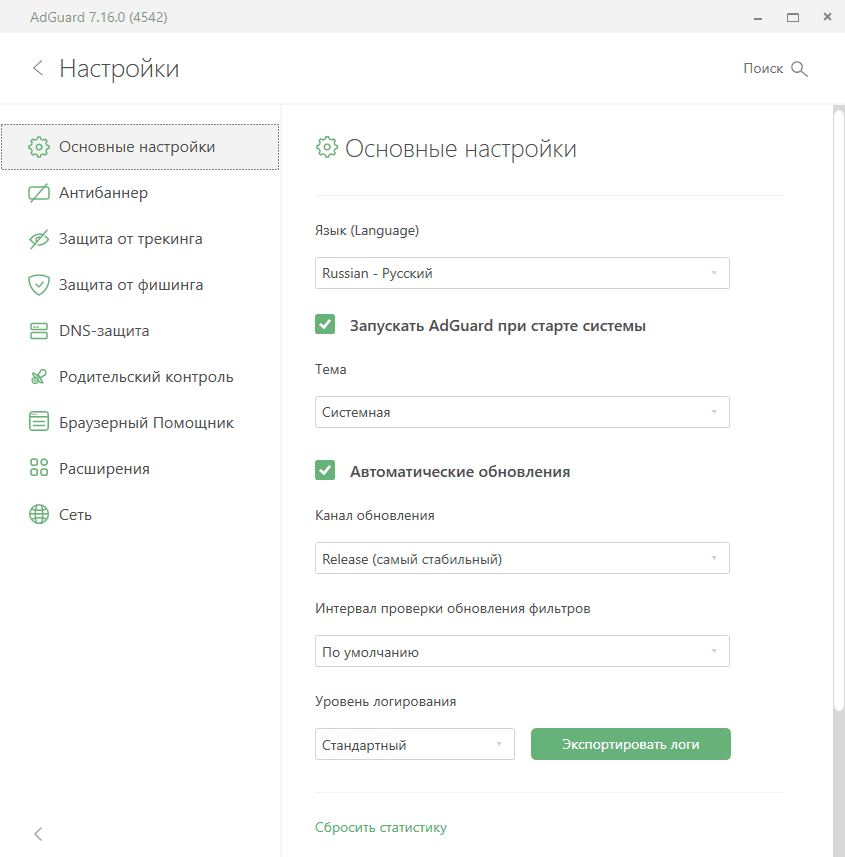This screenshot has height=857, width=845.
Task: Open the Защита от трекинга section
Action: pos(140,239)
